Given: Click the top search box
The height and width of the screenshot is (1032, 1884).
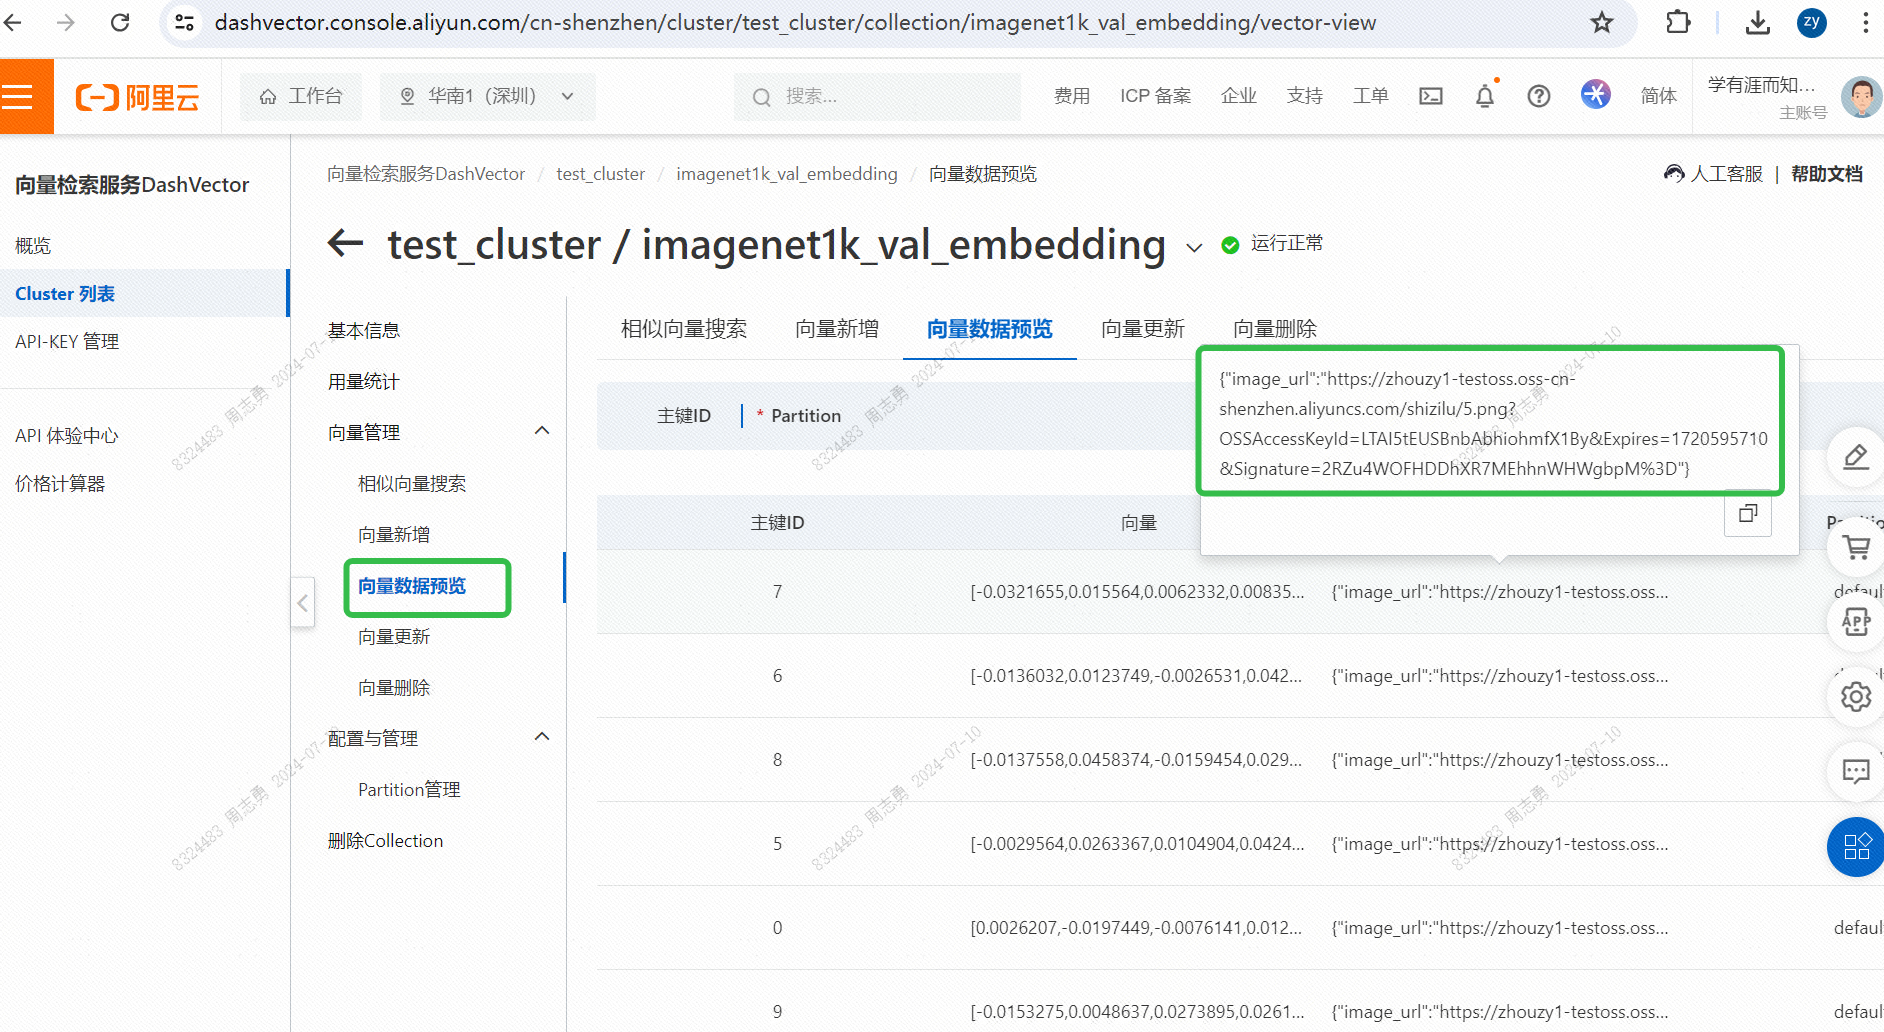Looking at the screenshot, I should point(877,96).
